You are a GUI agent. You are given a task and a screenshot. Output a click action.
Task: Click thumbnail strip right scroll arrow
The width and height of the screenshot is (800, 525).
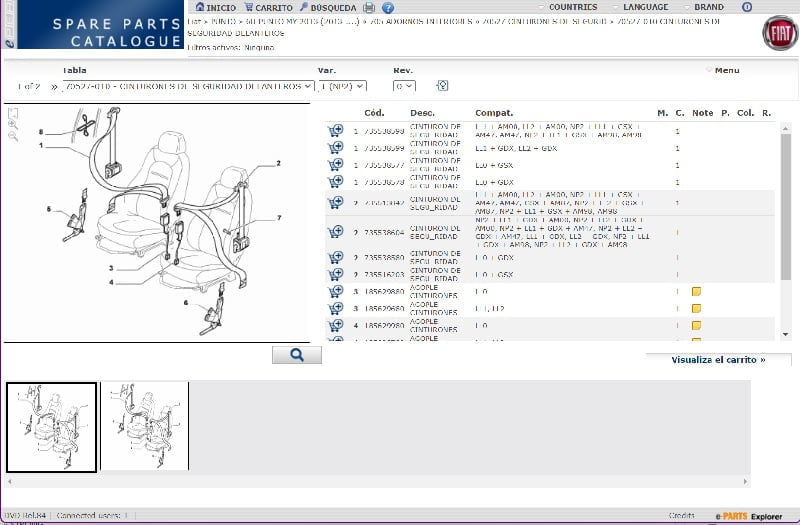click(745, 481)
